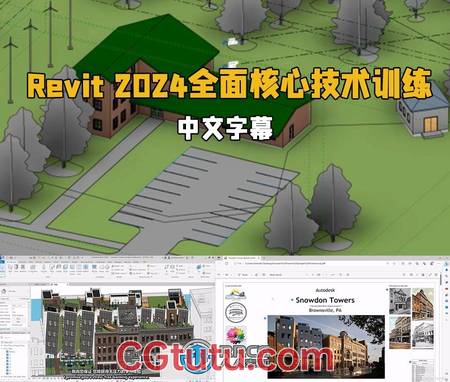This screenshot has width=450, height=382.
Task: Select the Railing tool in Revit ribbon
Action: 94,268
